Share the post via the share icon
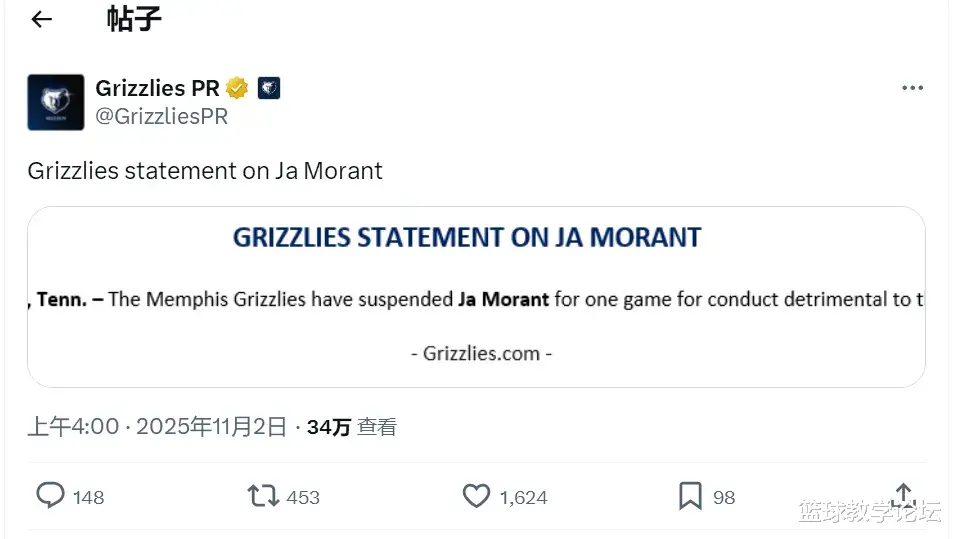Viewport: 954px width, 539px height. pyautogui.click(x=903, y=495)
